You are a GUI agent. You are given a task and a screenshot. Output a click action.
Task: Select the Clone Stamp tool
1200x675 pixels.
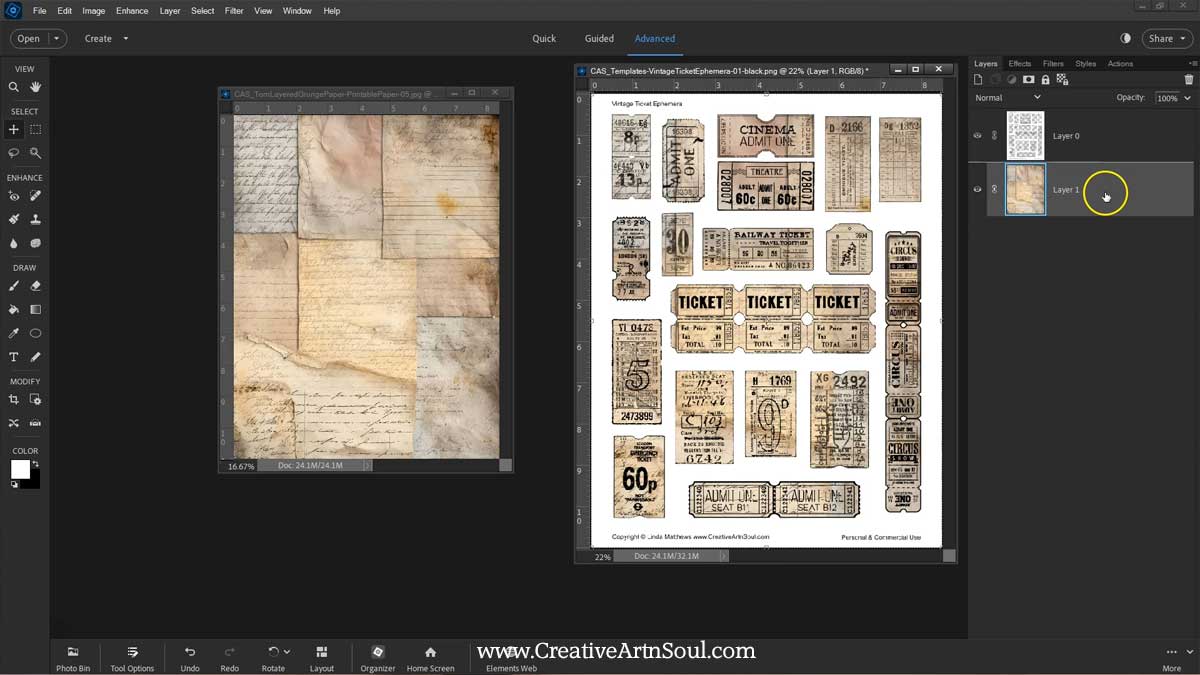point(35,219)
